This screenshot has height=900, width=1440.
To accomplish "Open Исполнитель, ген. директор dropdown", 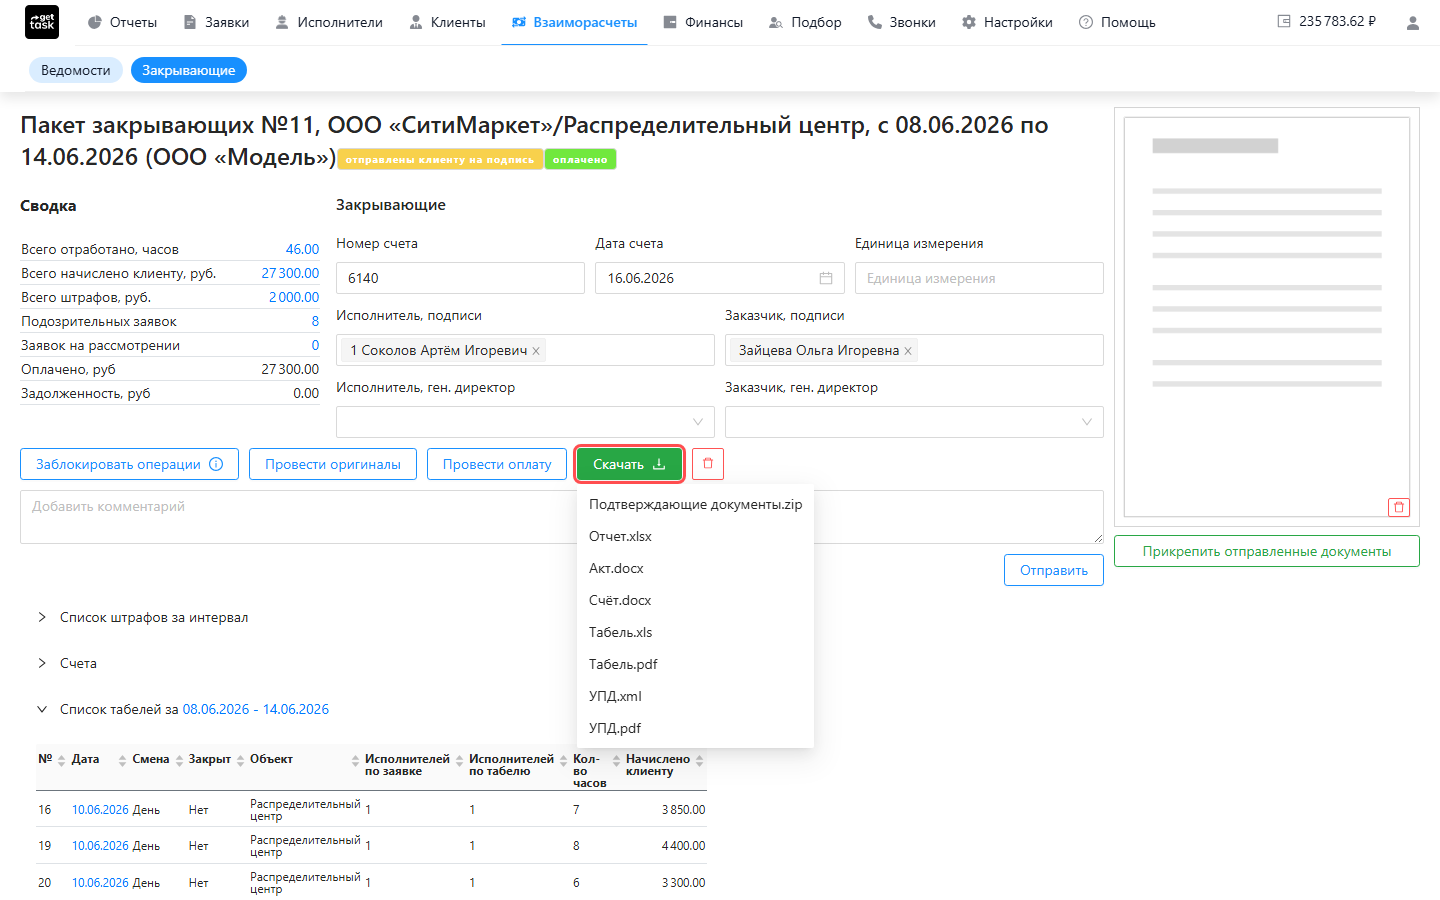I will pos(525,422).
